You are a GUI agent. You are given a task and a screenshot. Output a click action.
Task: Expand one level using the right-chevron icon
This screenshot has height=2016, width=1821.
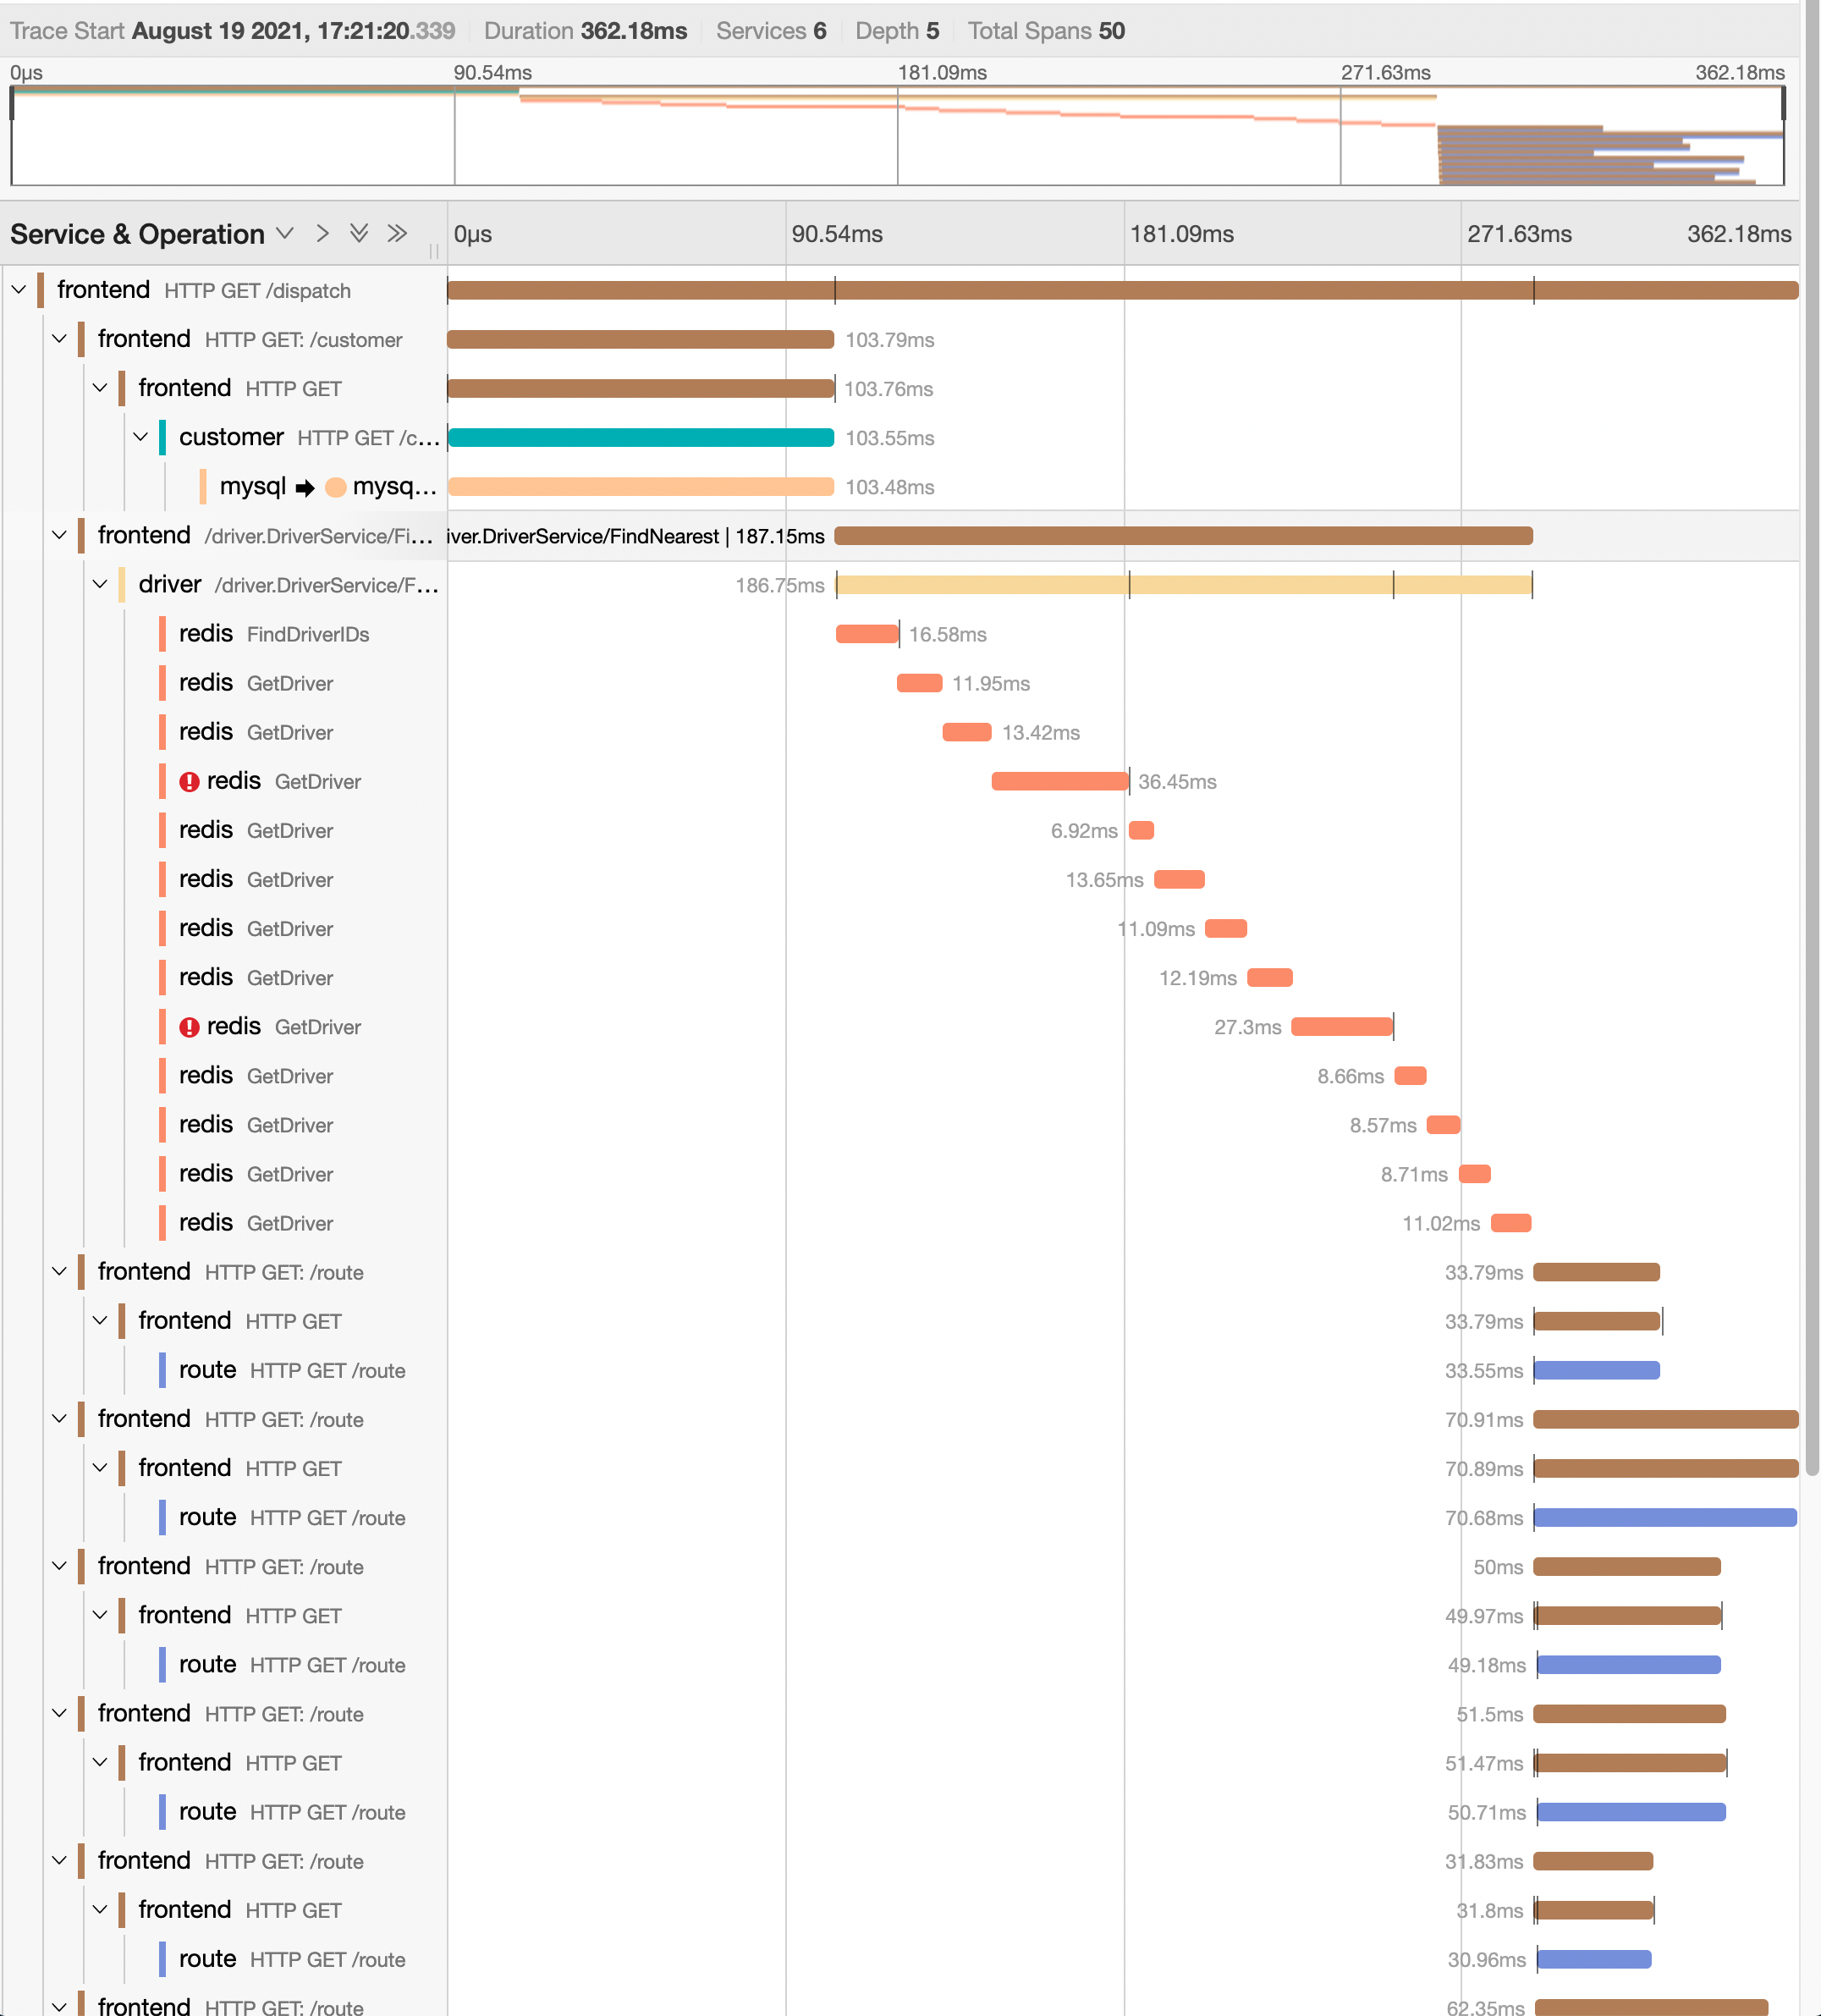point(322,234)
